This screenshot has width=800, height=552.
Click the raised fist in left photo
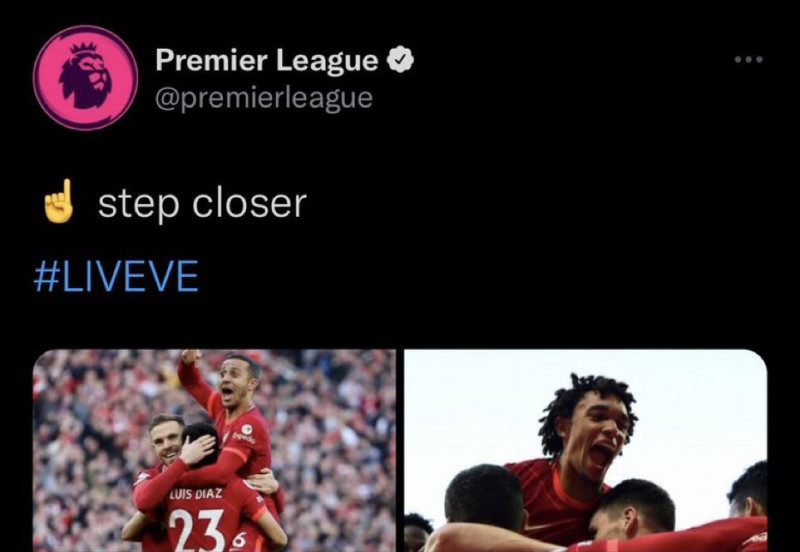(x=190, y=356)
